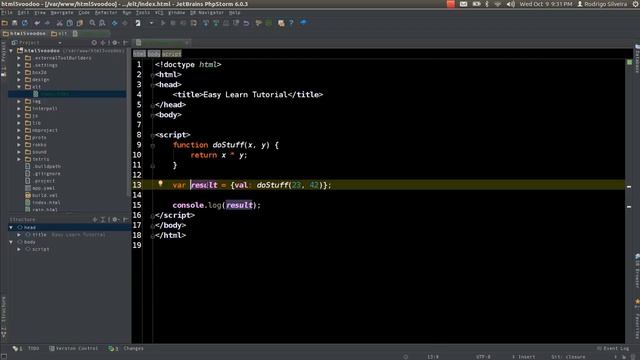Click the green inspection status indicator
Viewport: 640px width, 360px height.
(629, 62)
